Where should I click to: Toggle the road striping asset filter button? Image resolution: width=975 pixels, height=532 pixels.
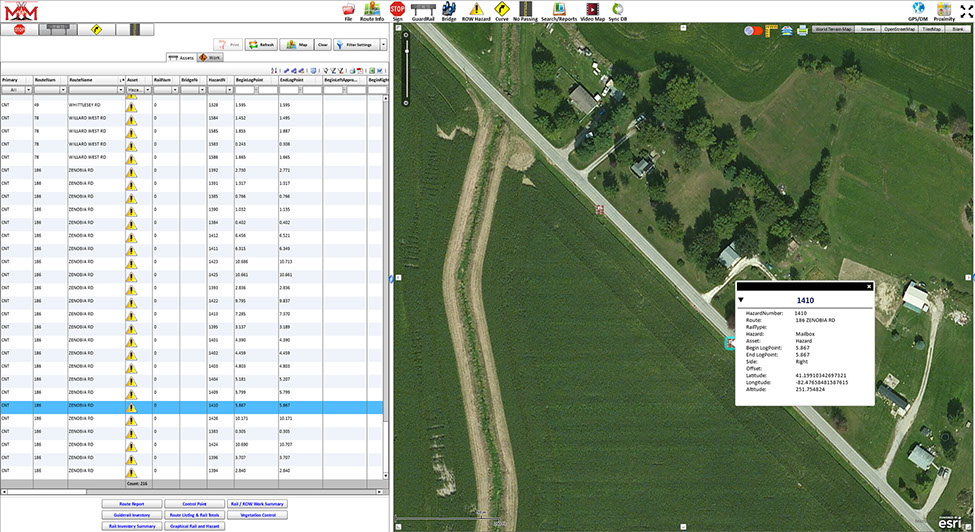136,30
